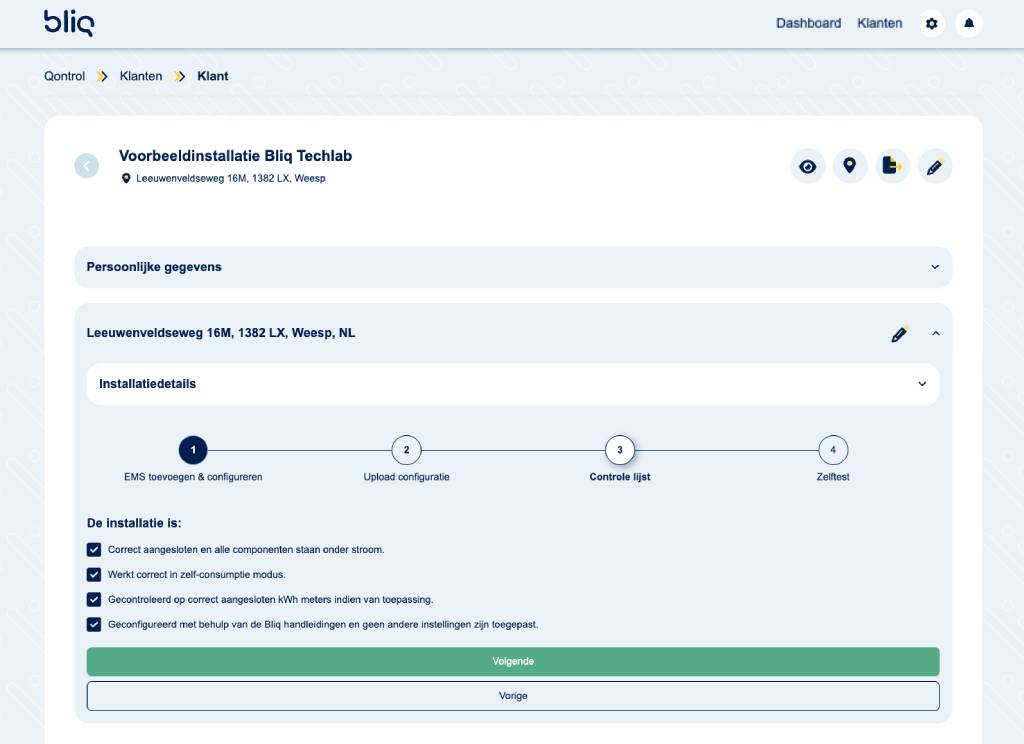Open Klanten in top navigation
The height and width of the screenshot is (744, 1024).
(879, 23)
